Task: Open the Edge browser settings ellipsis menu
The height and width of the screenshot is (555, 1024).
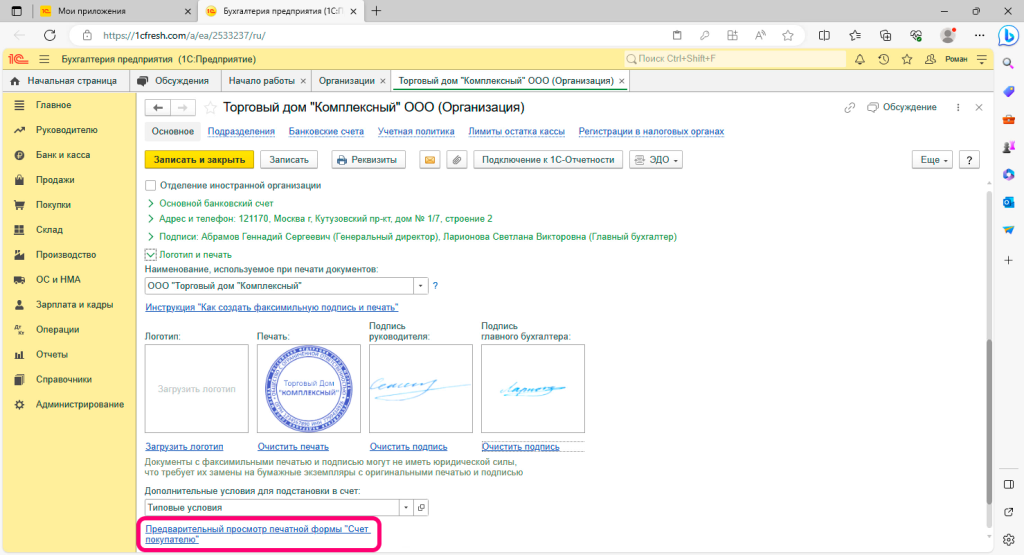Action: [x=979, y=35]
